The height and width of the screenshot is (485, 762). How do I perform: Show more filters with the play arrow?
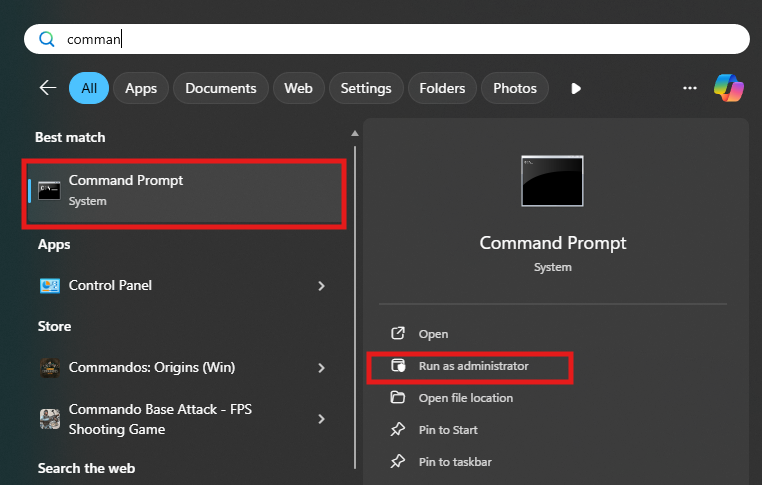click(x=576, y=88)
